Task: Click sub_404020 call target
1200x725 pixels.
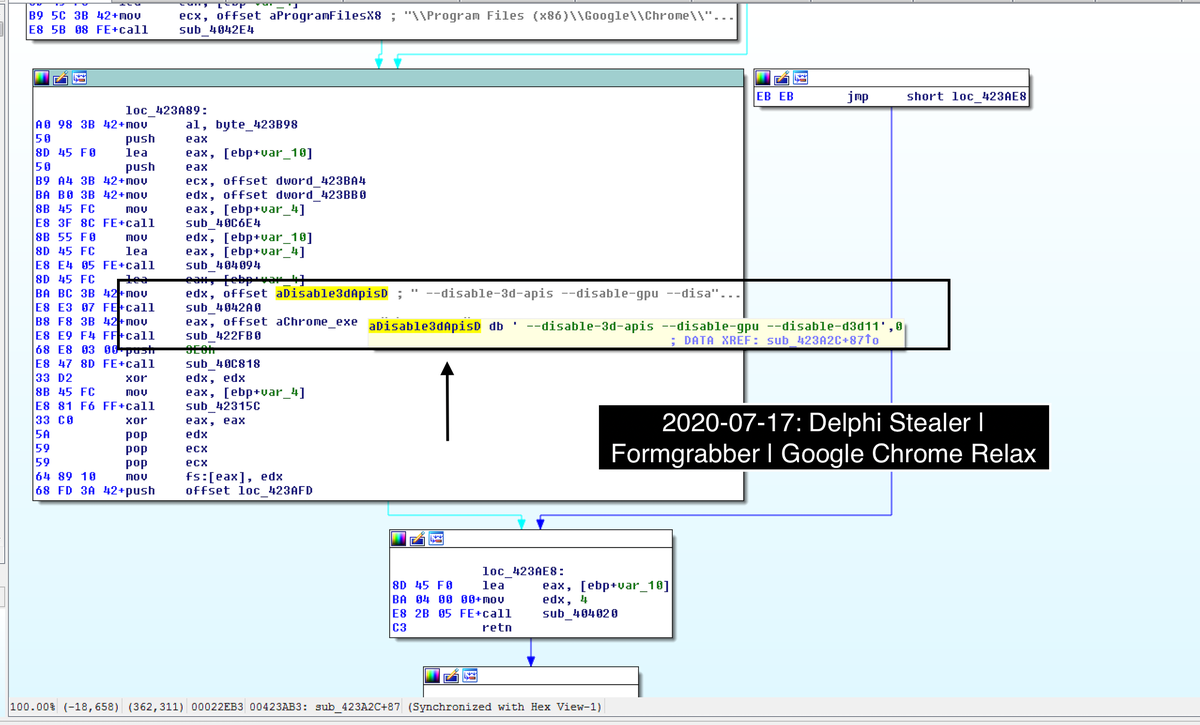Action: click(x=580, y=613)
